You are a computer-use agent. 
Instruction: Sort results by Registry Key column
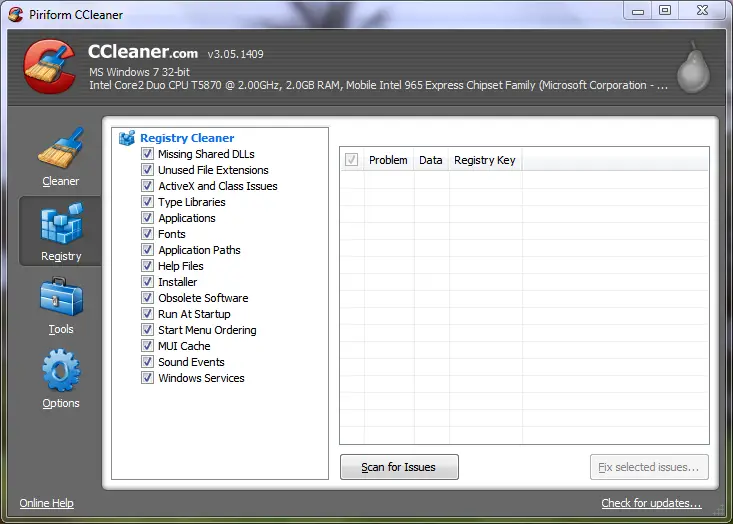click(x=485, y=160)
